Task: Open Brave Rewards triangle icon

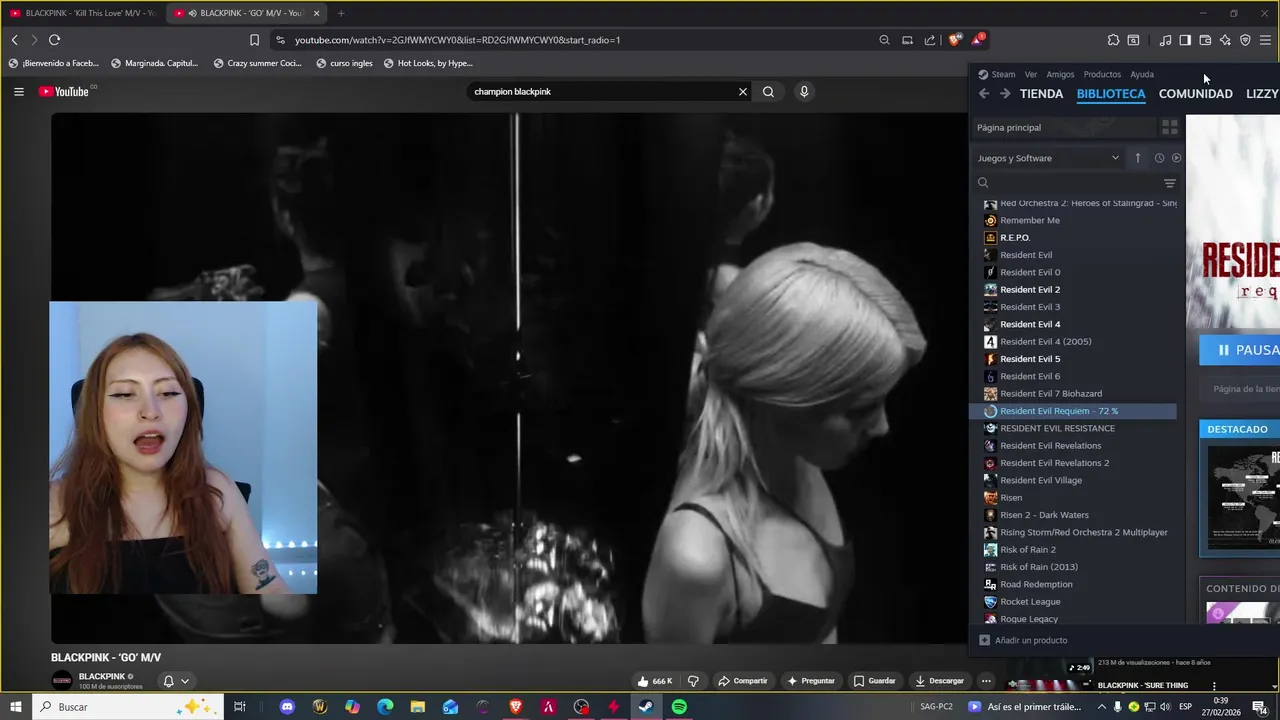Action: coord(978,40)
